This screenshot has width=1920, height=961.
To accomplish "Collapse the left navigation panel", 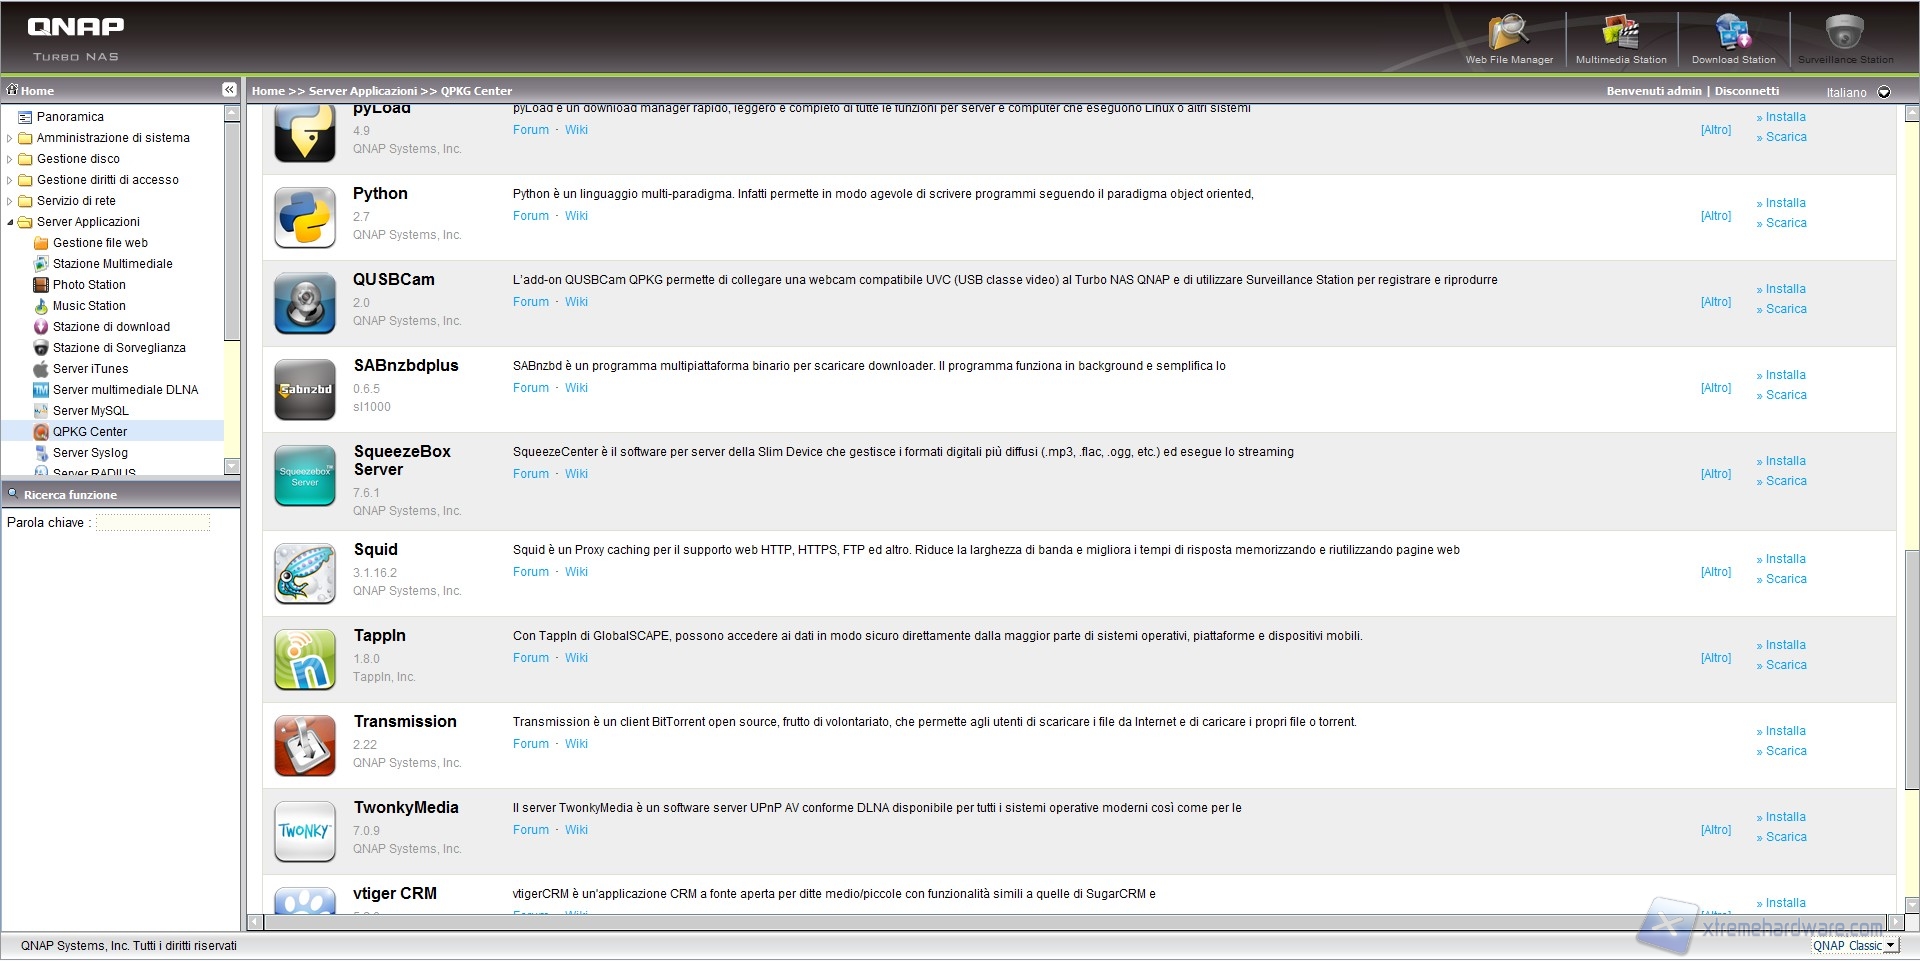I will (x=229, y=90).
